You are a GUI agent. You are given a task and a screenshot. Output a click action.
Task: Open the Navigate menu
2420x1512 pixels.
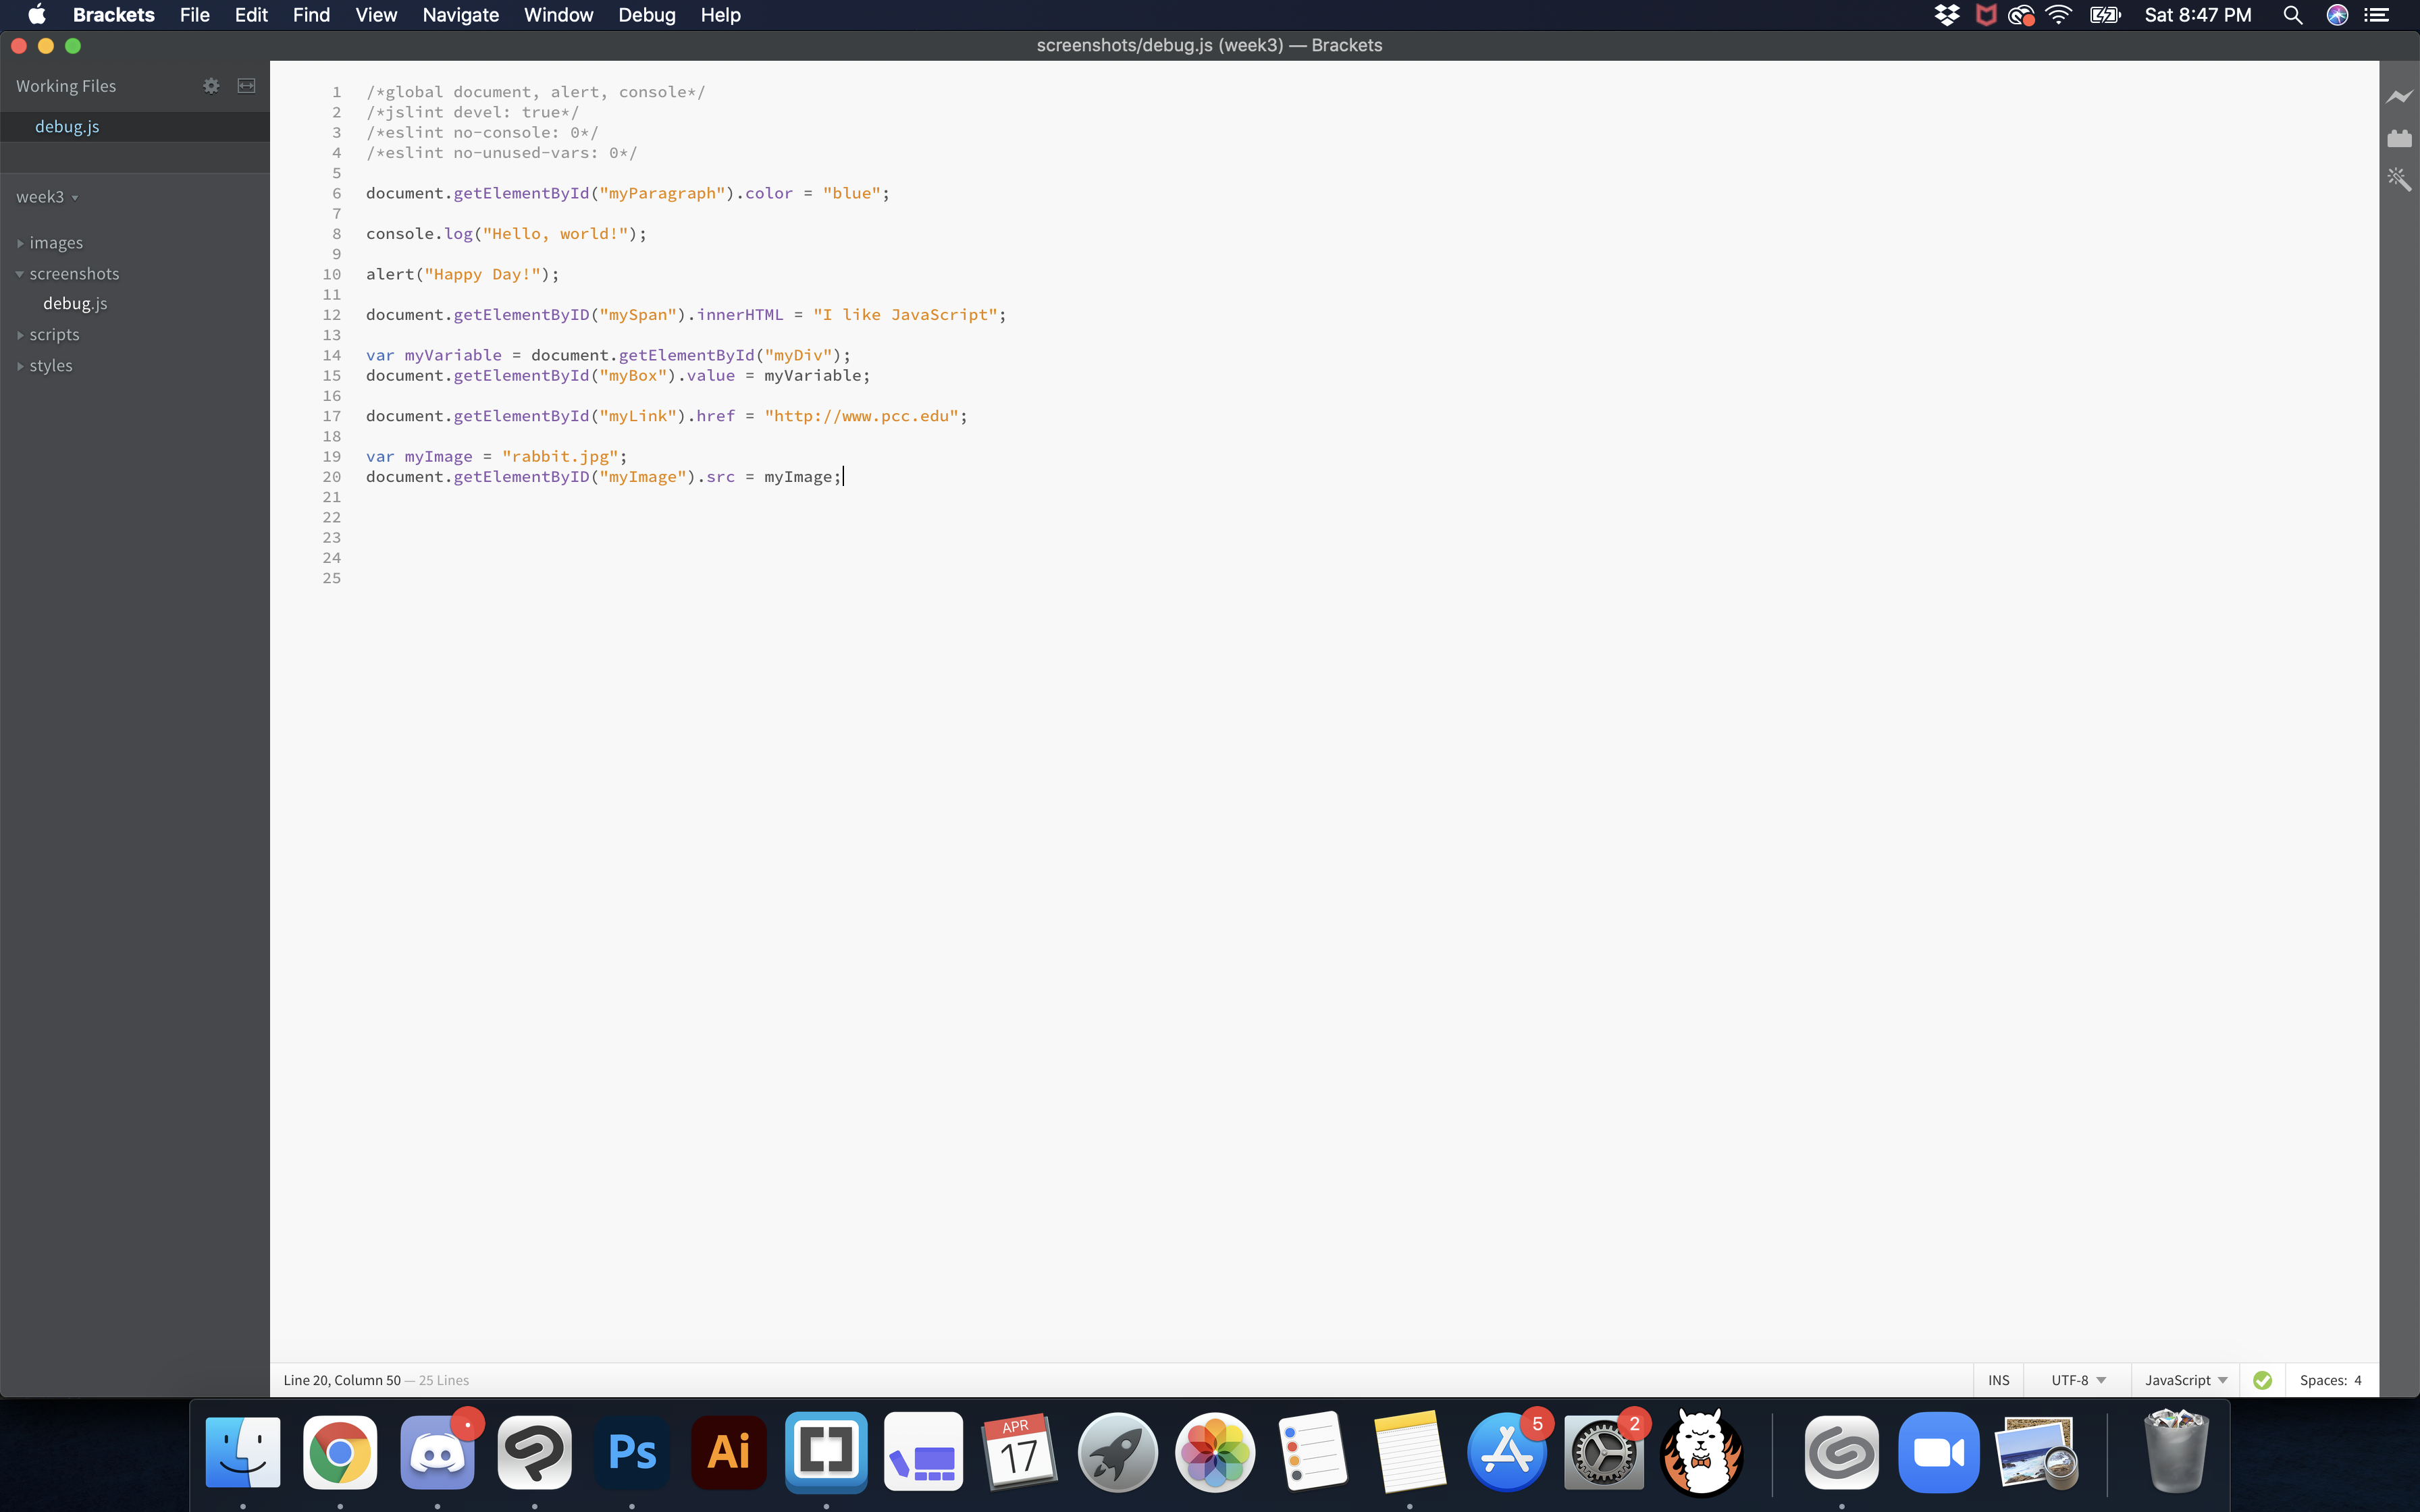460,15
